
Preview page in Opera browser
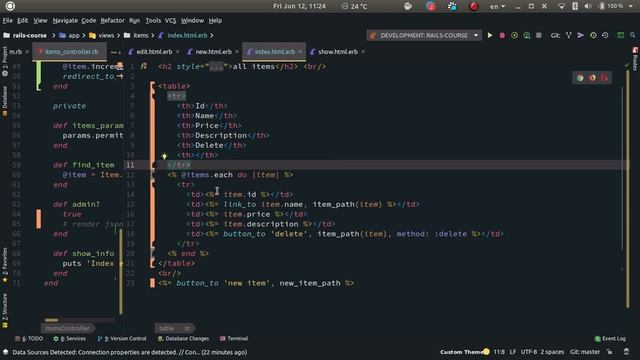604,78
